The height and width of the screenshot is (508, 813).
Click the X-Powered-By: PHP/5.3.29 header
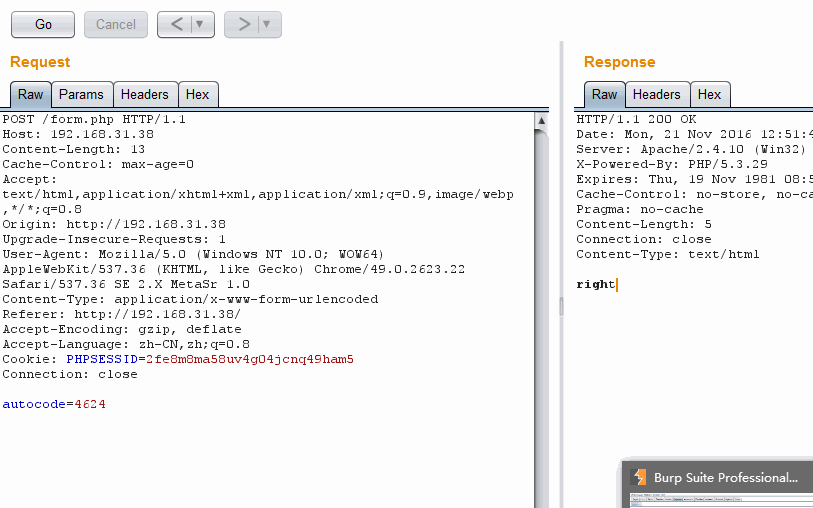pos(672,164)
